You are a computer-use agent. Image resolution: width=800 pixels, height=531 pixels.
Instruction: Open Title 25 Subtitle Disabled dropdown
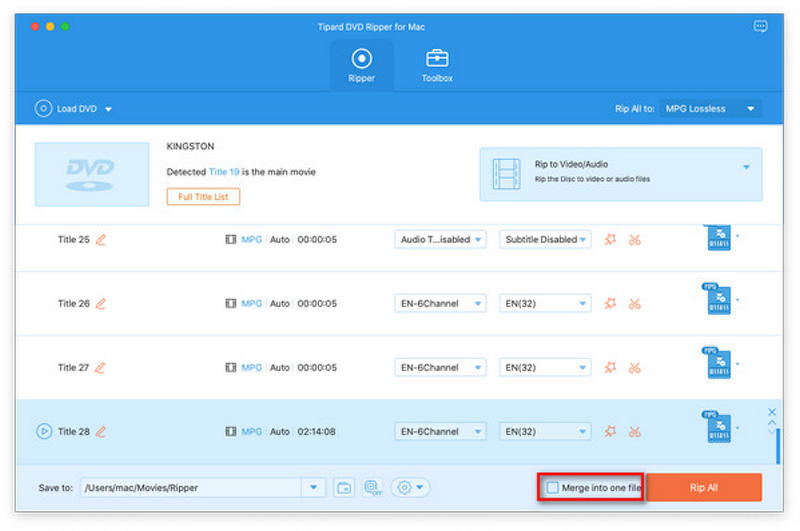pyautogui.click(x=545, y=239)
